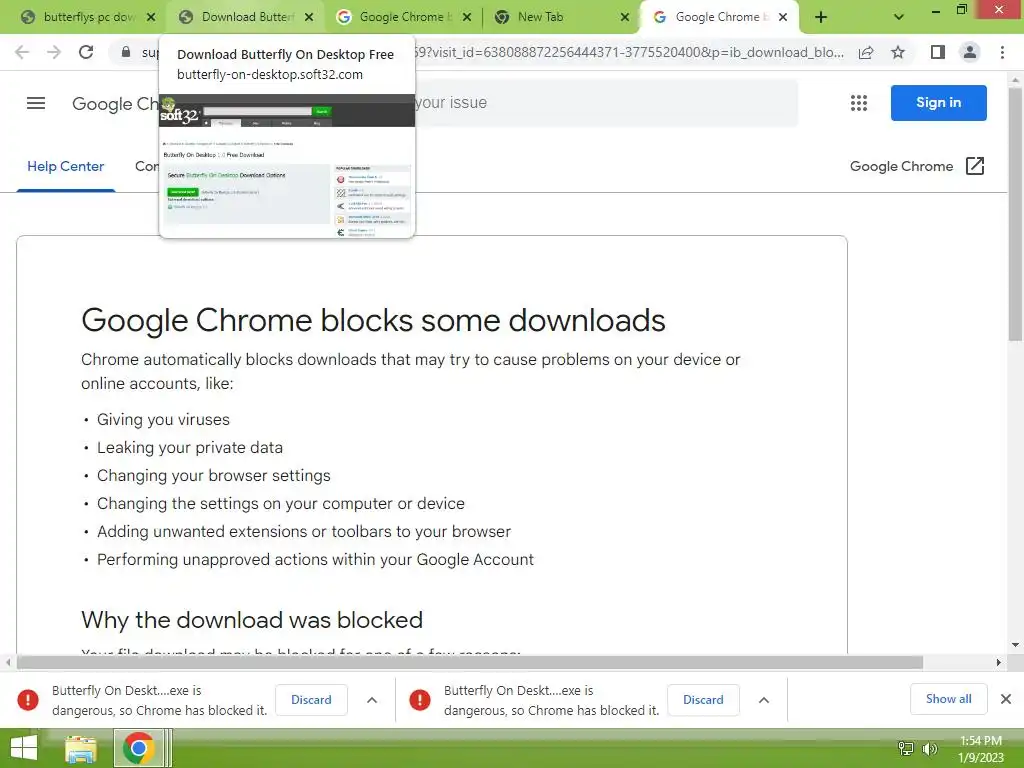Discard the first blocked download
Viewport: 1024px width, 768px height.
[311, 699]
